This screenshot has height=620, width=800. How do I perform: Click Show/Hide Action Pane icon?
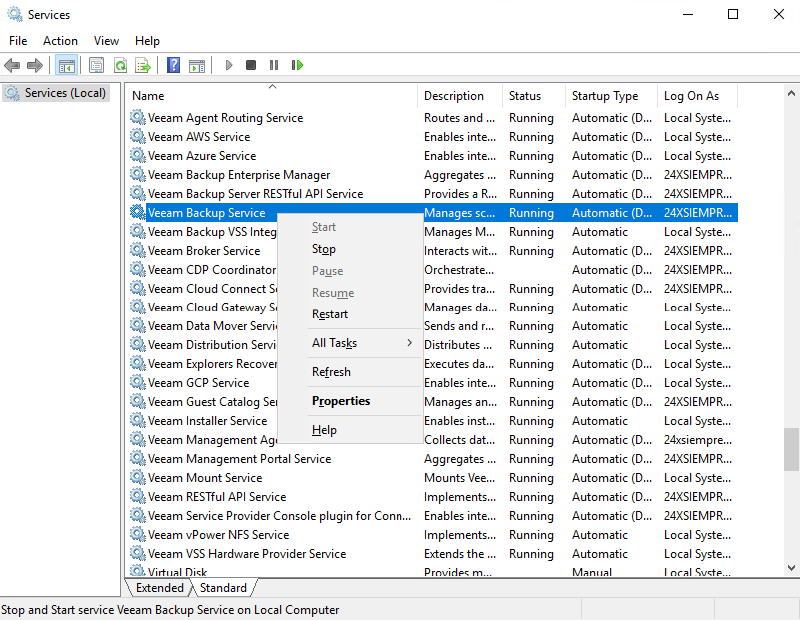(197, 65)
